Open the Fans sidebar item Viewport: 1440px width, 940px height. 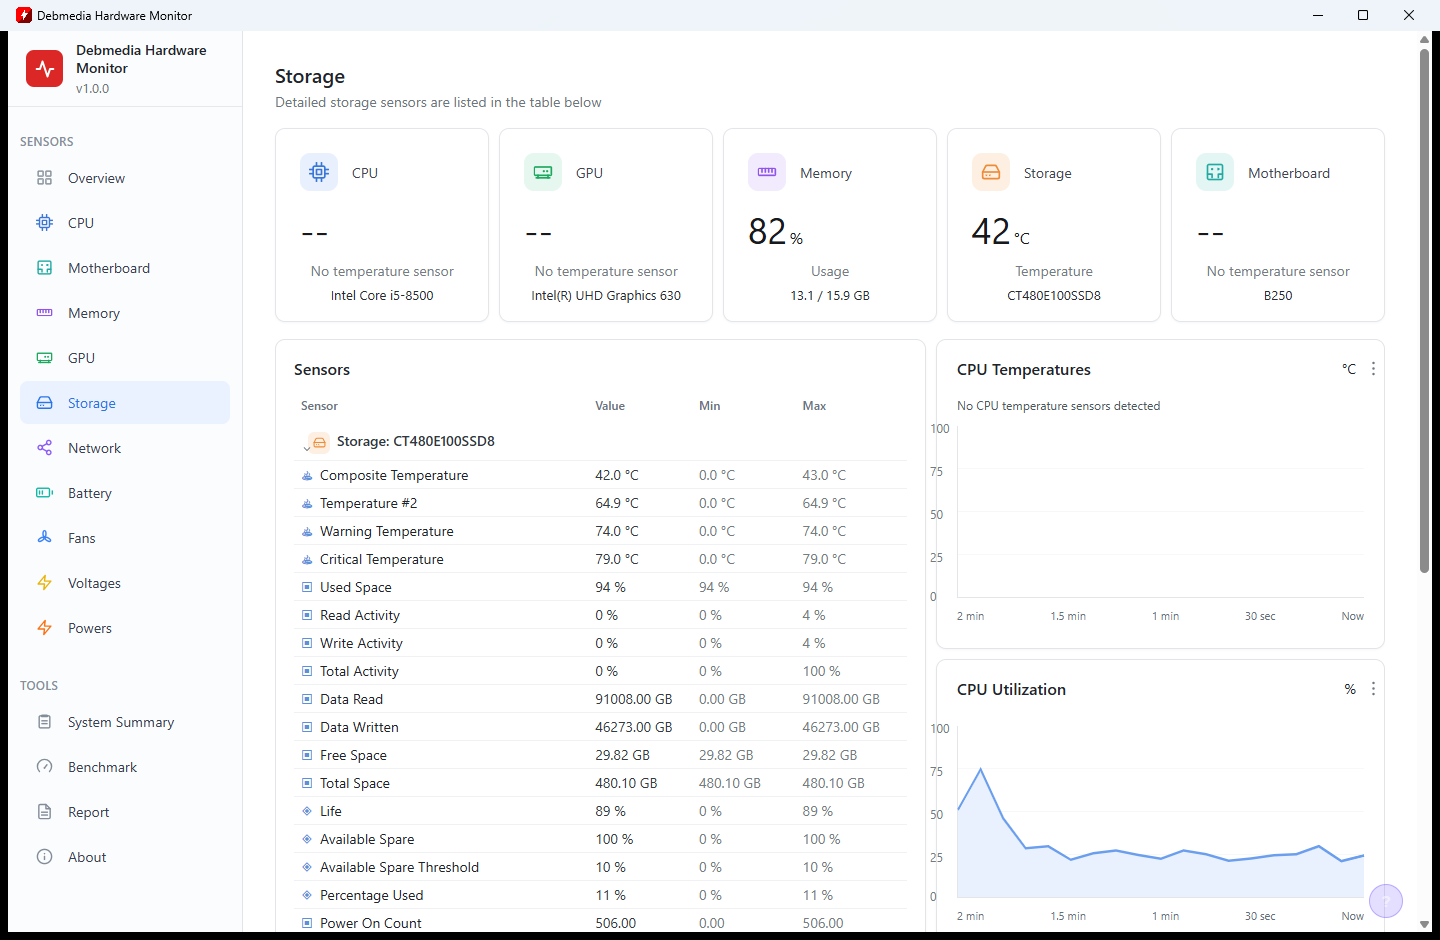point(125,538)
